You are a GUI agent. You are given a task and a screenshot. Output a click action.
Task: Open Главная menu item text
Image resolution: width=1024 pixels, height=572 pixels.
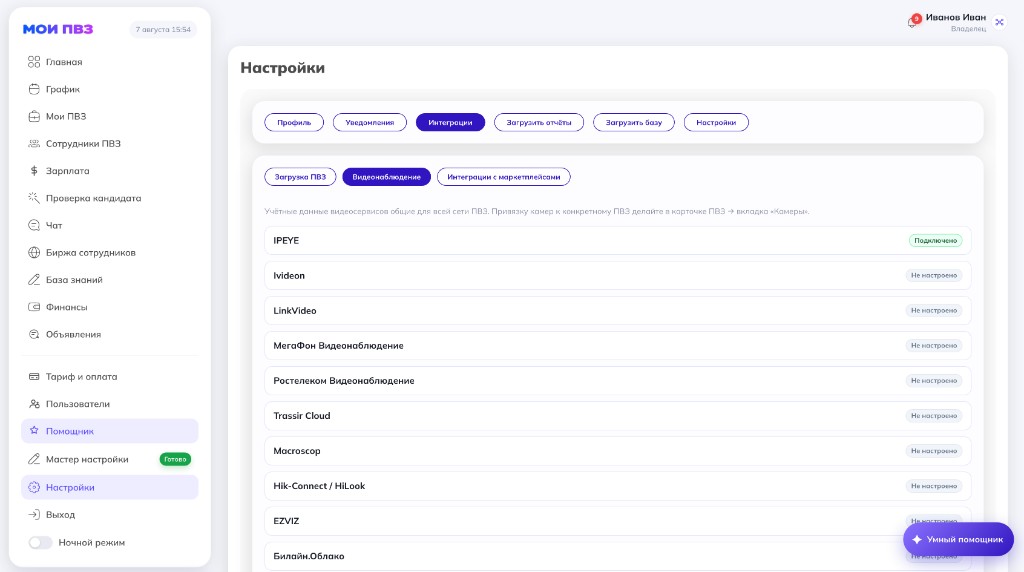64,62
